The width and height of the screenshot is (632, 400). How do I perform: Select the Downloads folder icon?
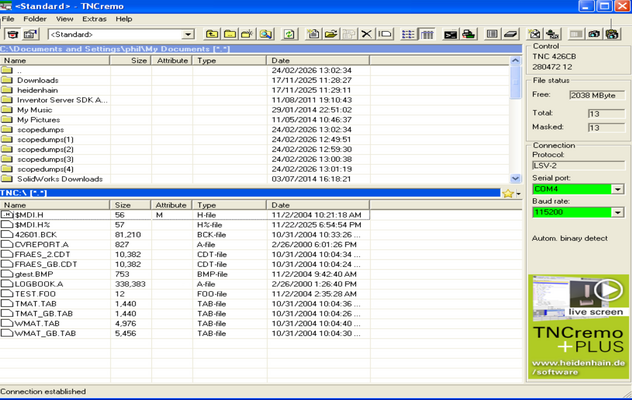6,80
